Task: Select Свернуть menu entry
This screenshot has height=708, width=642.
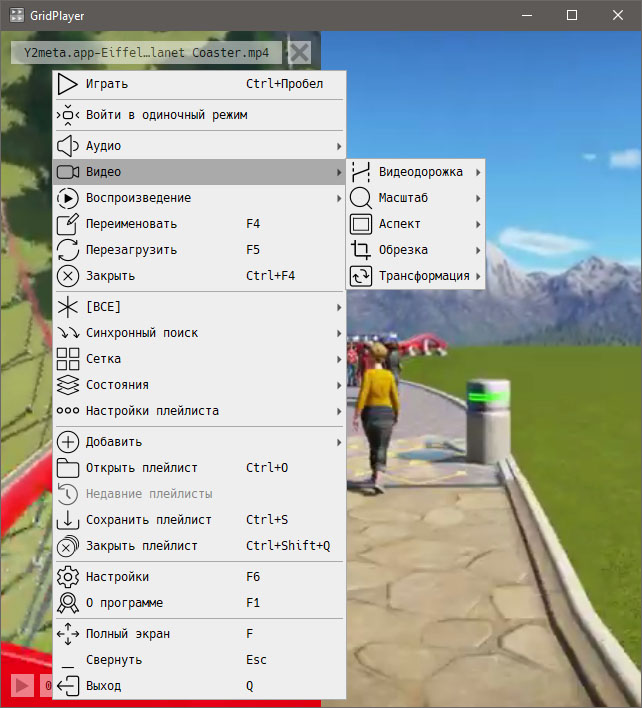Action: (199, 660)
